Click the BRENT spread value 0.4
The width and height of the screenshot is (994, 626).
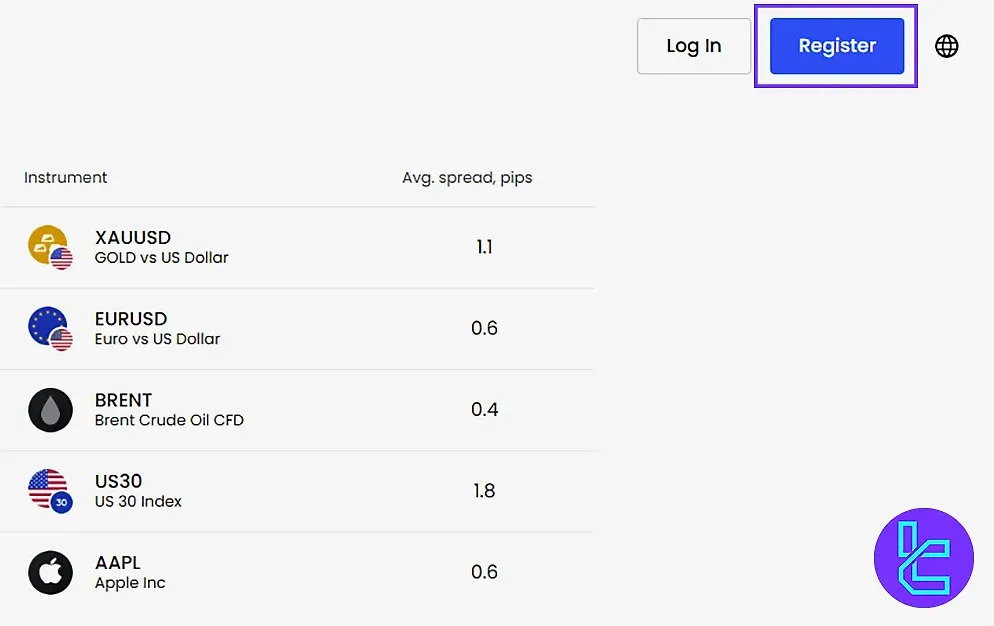click(x=484, y=410)
